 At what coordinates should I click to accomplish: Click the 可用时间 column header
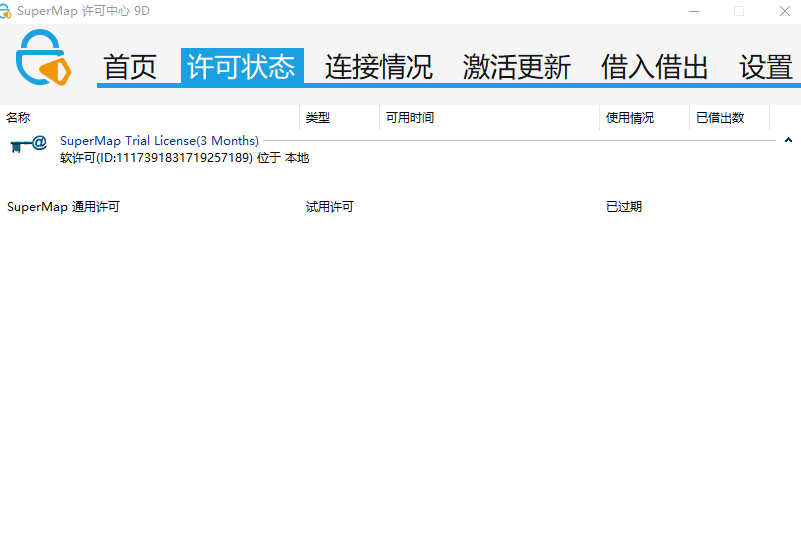coord(410,118)
